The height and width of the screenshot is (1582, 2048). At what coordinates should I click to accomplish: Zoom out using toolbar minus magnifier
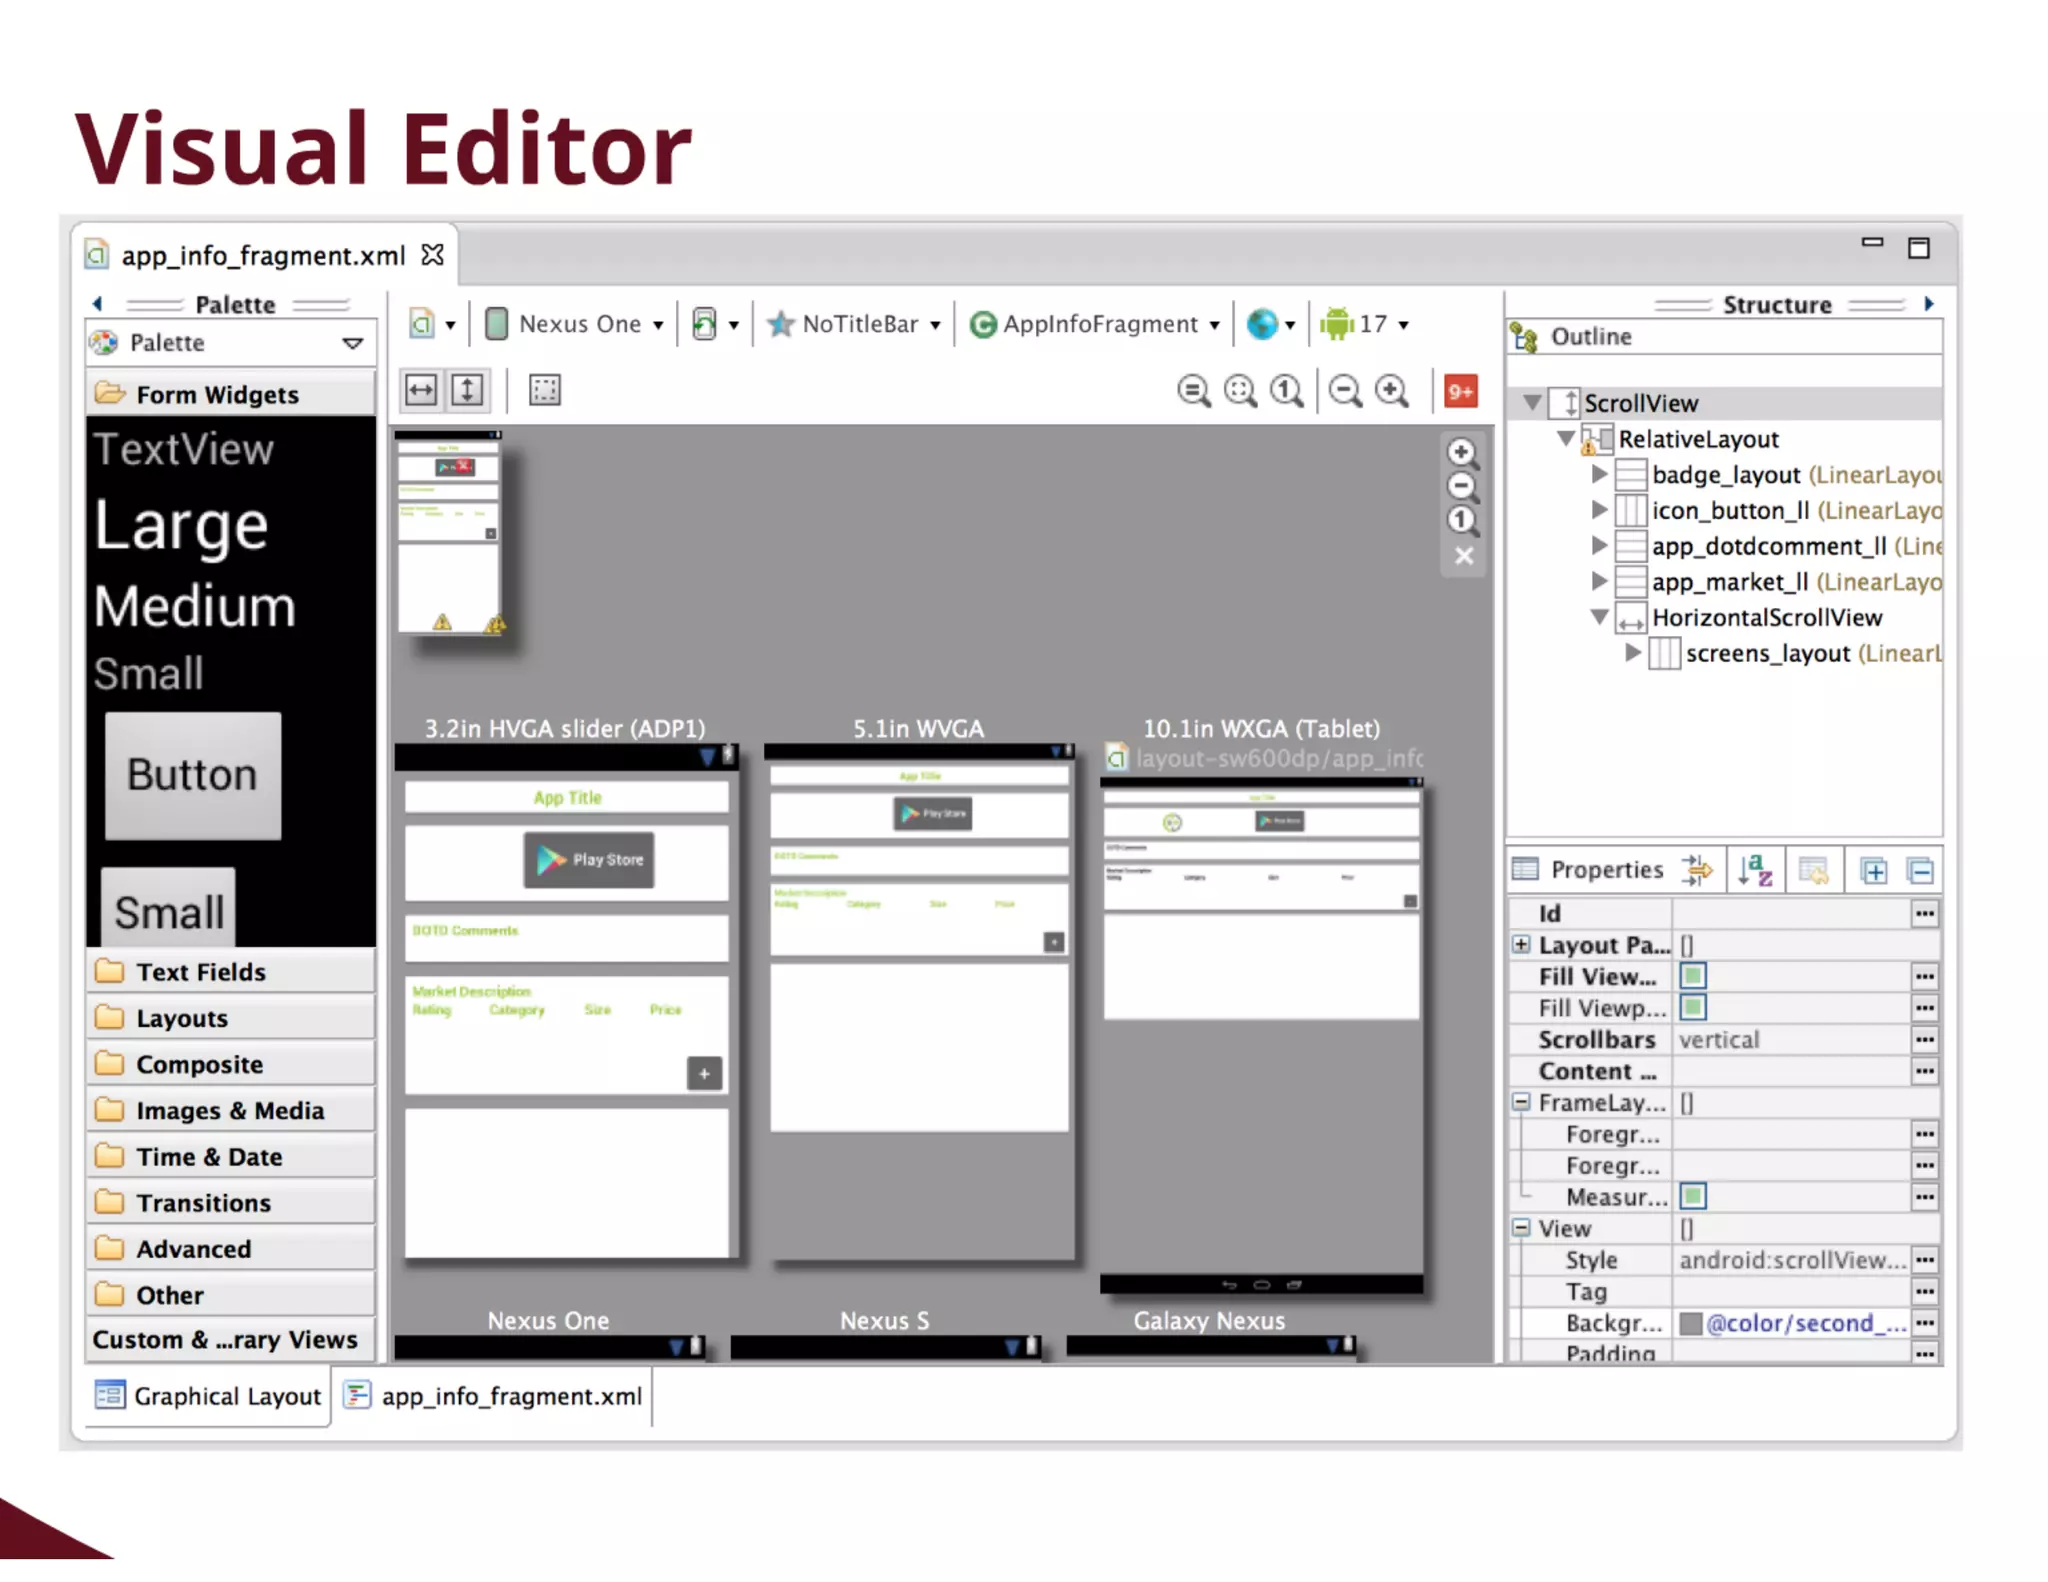click(x=1346, y=391)
